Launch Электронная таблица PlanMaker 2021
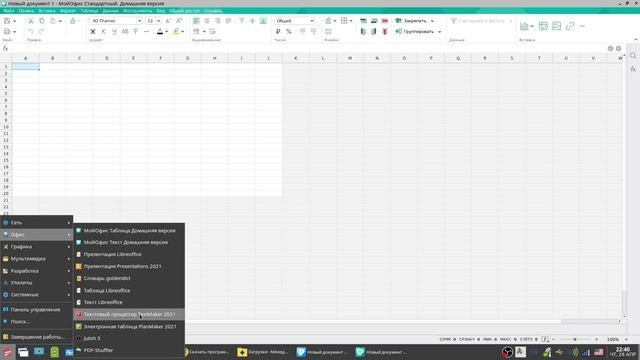This screenshot has width=640, height=360. 129,327
